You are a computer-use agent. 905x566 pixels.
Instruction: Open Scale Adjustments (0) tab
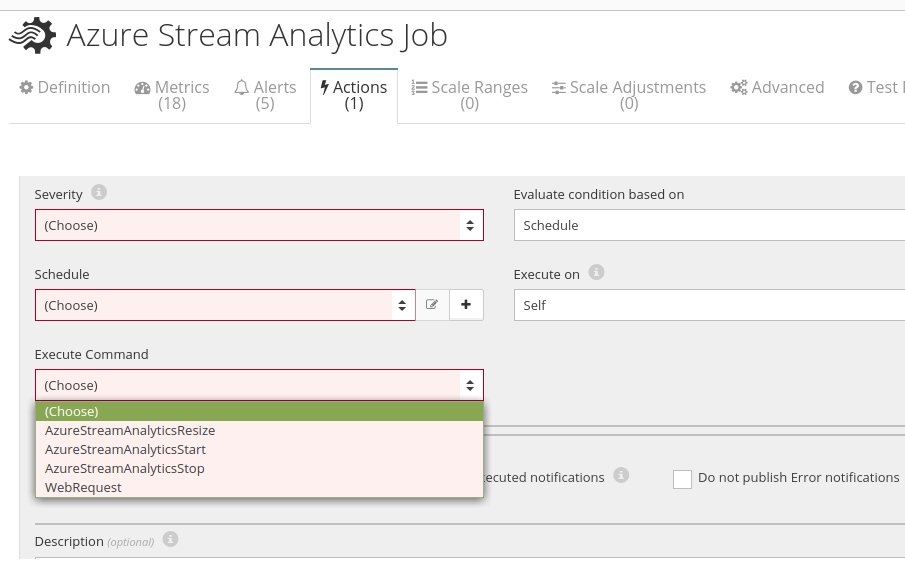[629, 95]
